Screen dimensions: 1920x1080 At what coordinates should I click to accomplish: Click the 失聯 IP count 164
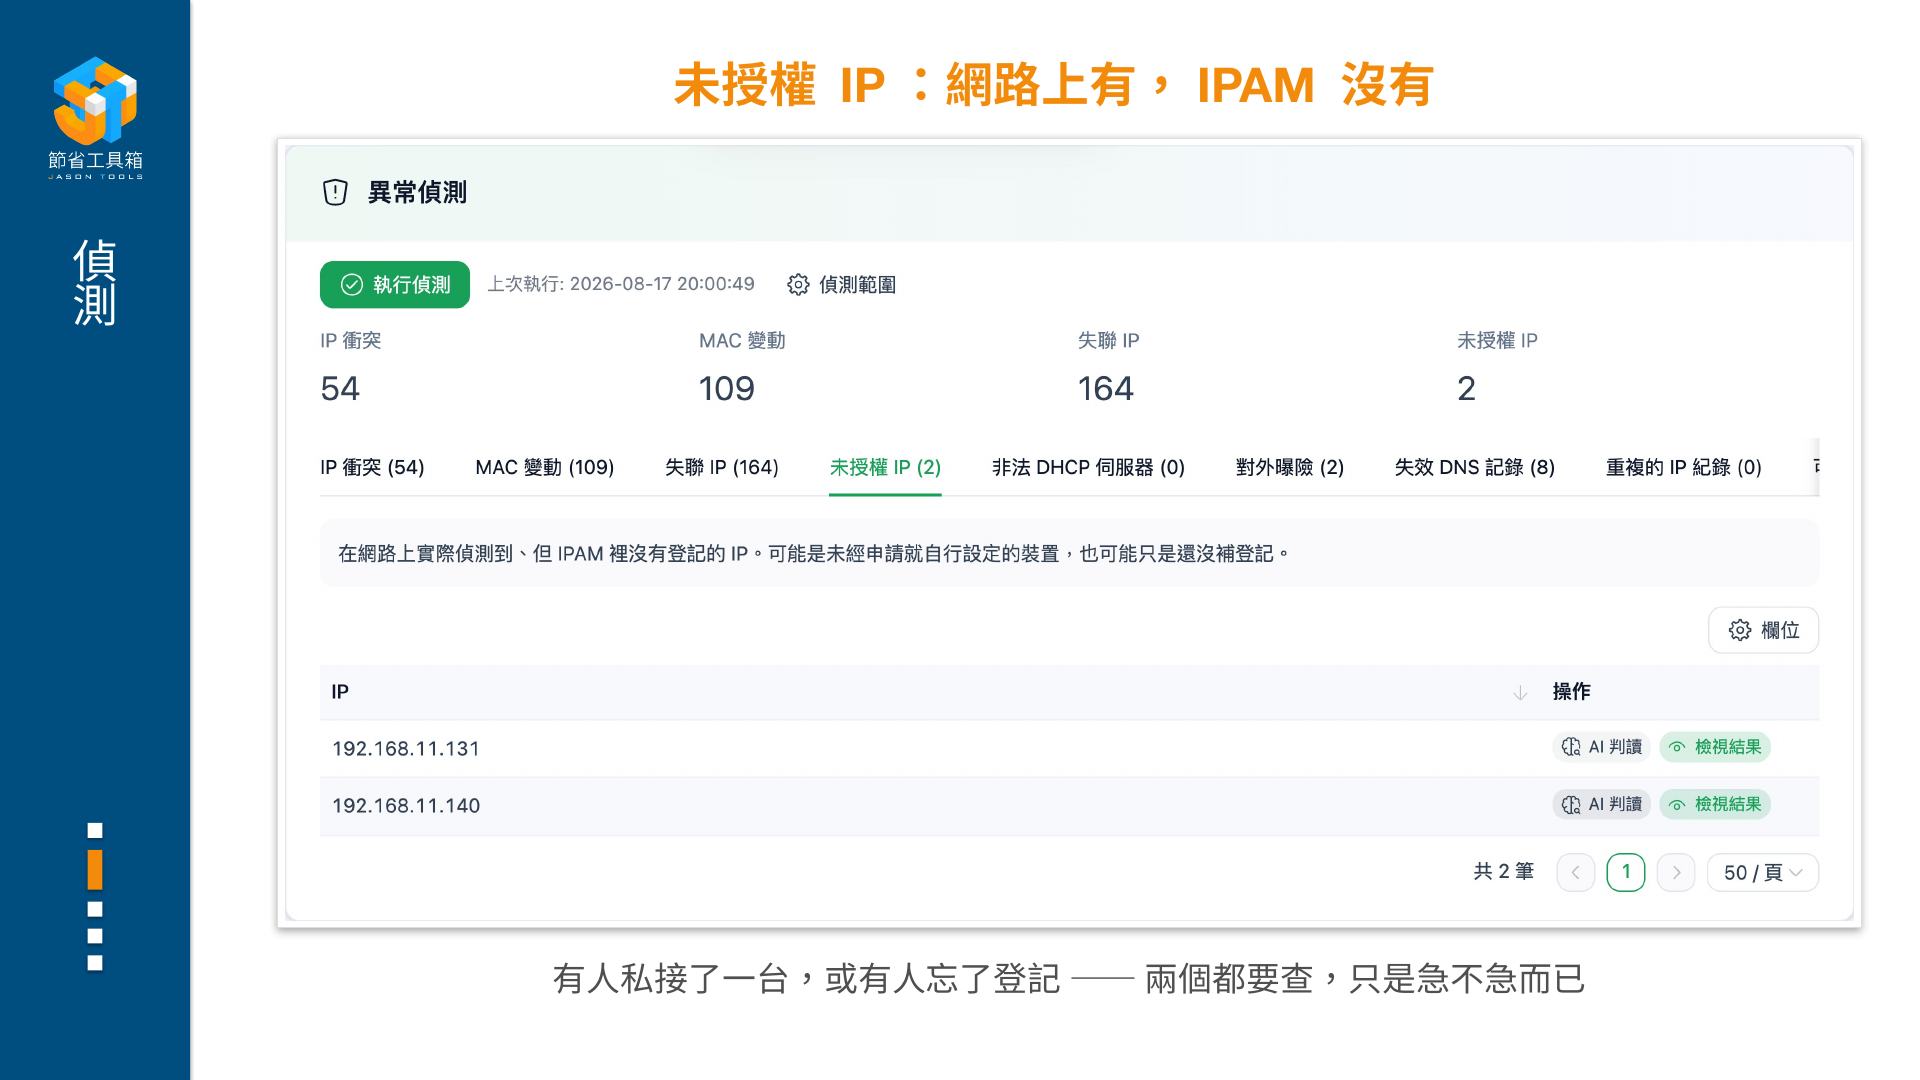[x=1106, y=388]
